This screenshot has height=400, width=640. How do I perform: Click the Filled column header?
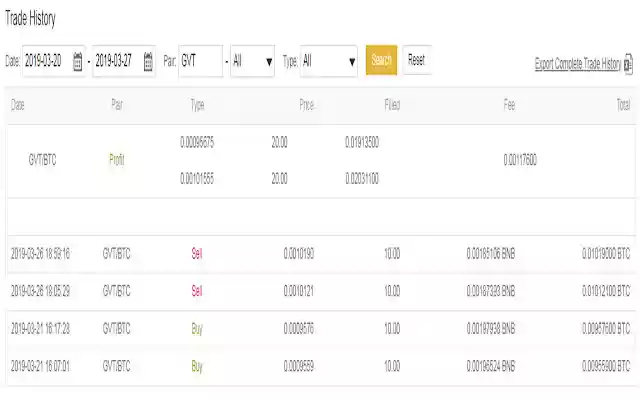392,105
